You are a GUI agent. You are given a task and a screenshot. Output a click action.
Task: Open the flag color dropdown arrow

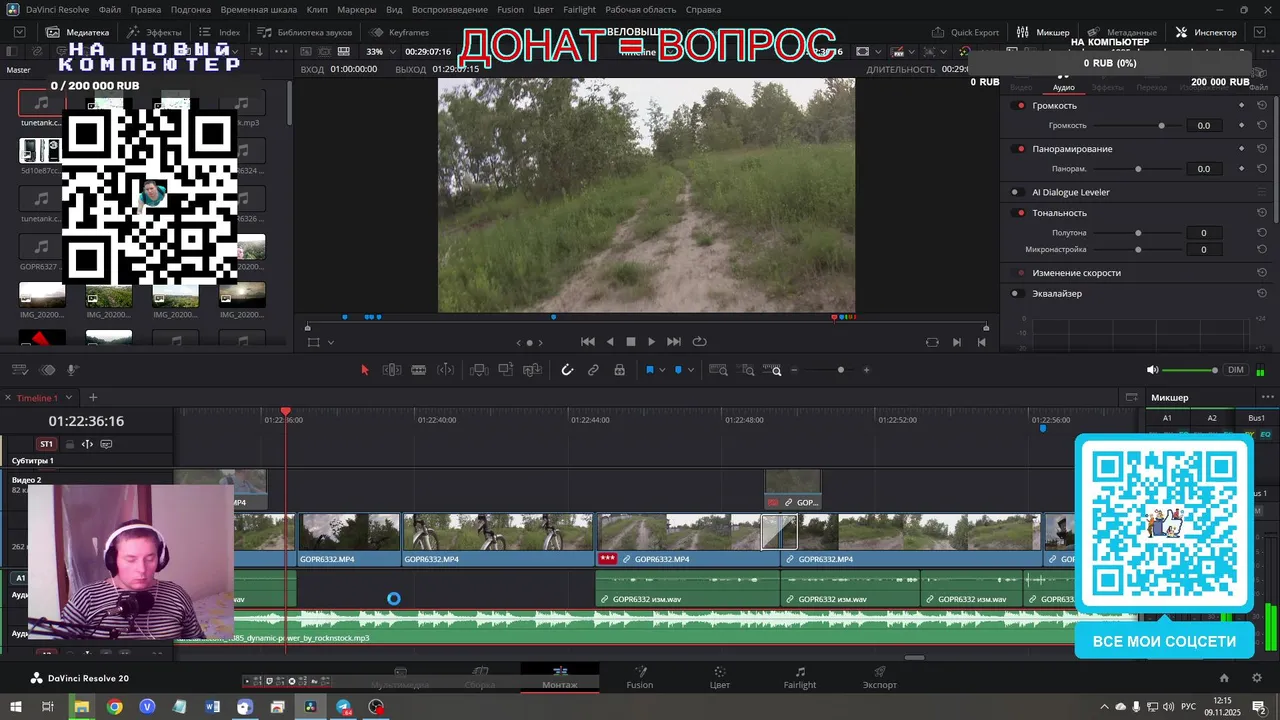662,371
